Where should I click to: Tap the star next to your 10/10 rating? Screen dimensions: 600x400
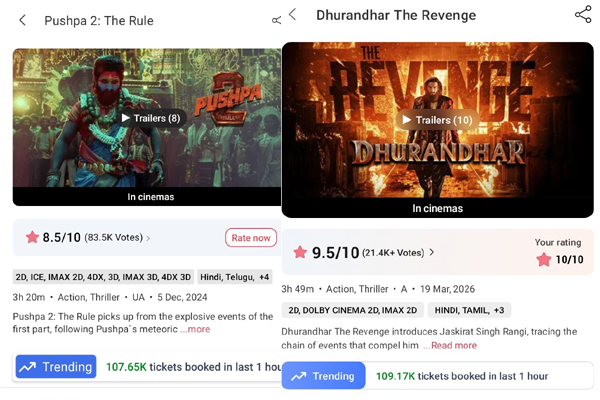pos(543,260)
